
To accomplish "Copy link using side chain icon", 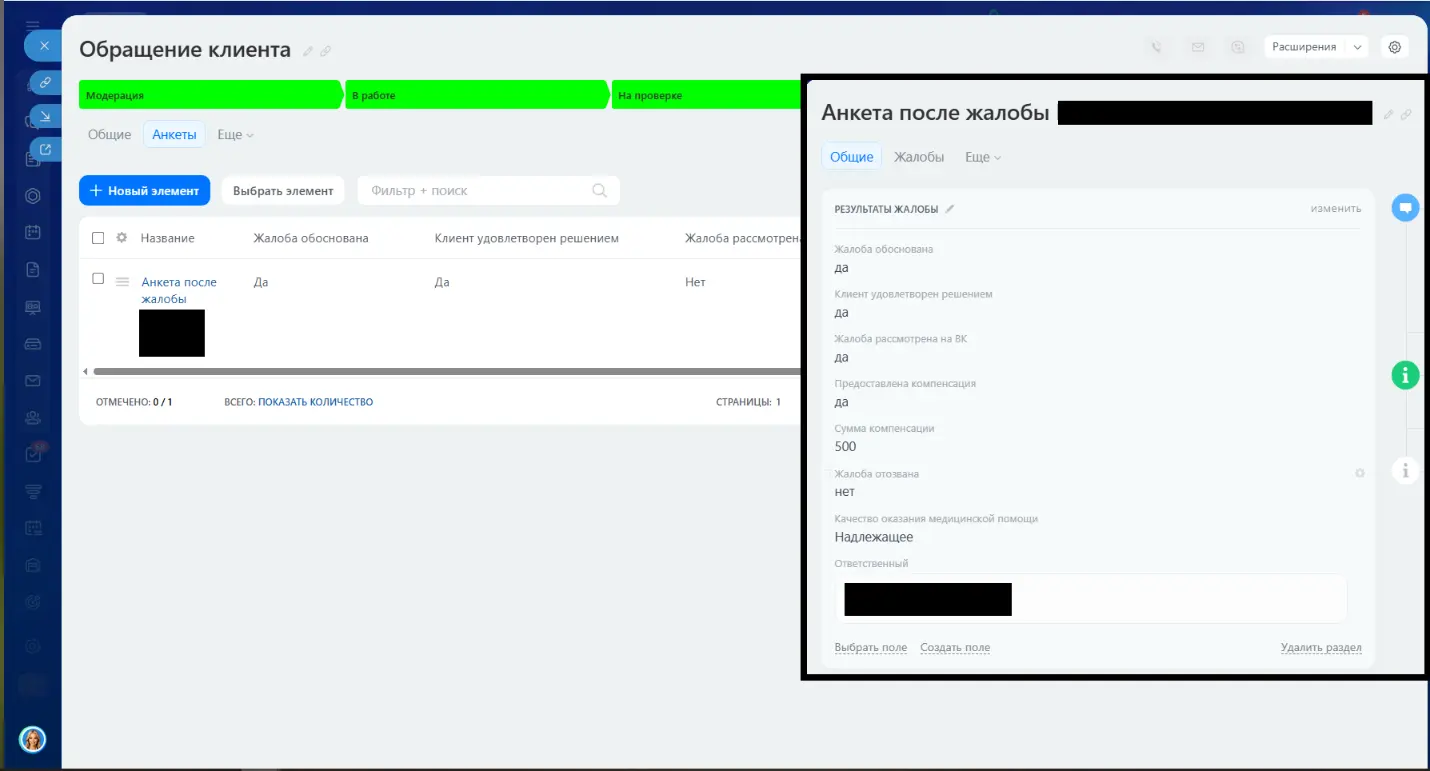I will [x=45, y=82].
